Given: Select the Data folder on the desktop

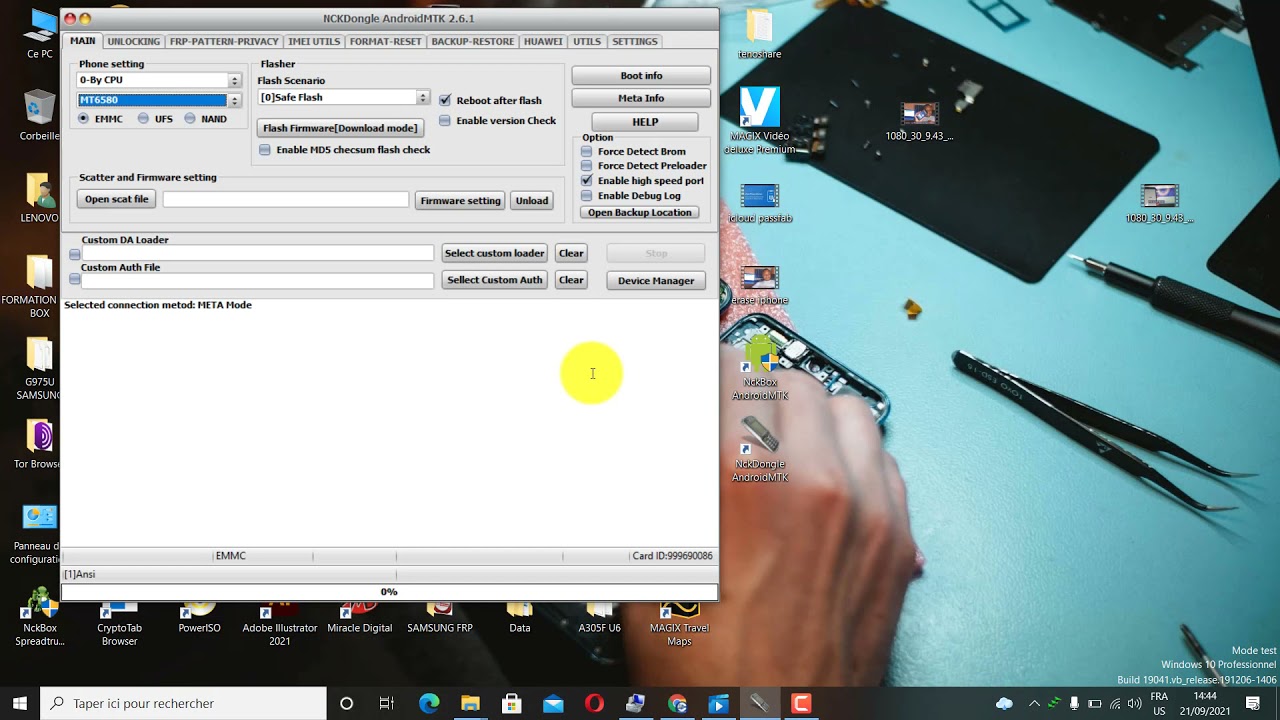Looking at the screenshot, I should pos(520,616).
